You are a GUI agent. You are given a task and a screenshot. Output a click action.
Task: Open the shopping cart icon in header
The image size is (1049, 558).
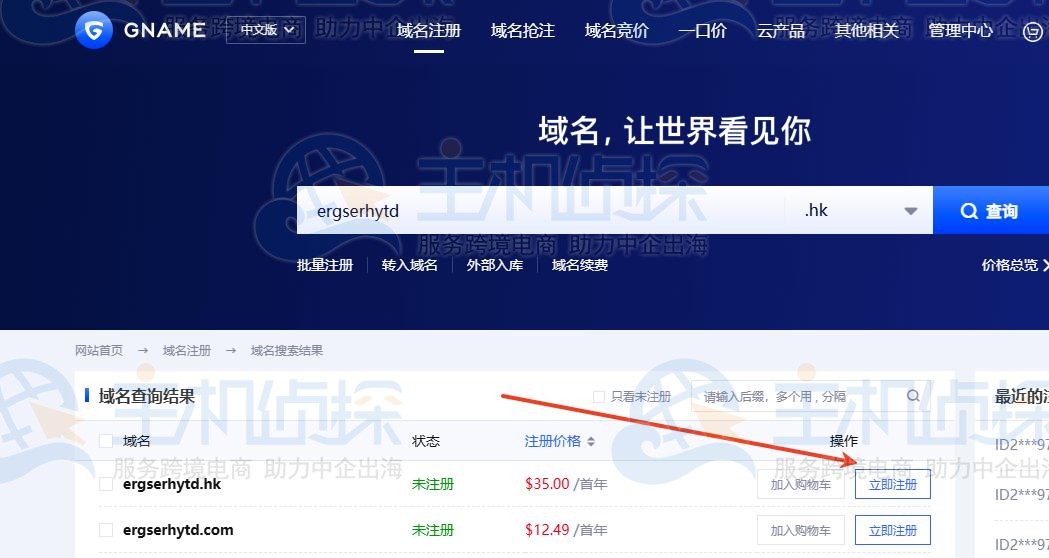tap(1033, 31)
